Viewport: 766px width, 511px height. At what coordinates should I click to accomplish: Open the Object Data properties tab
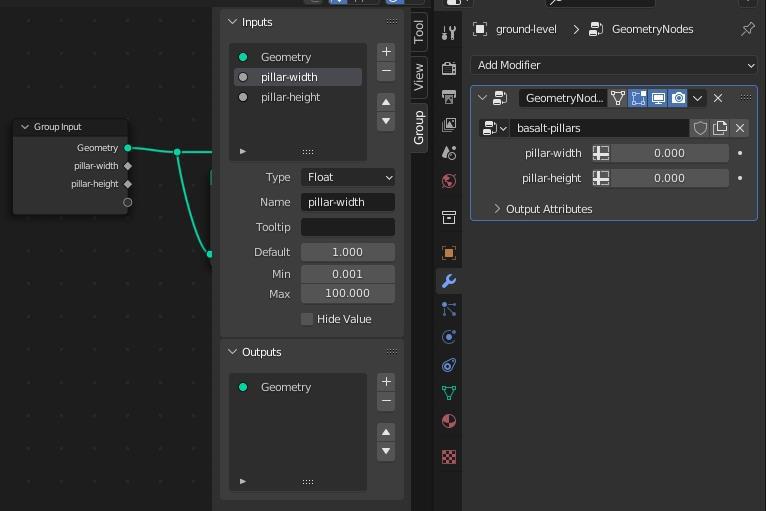pos(449,393)
